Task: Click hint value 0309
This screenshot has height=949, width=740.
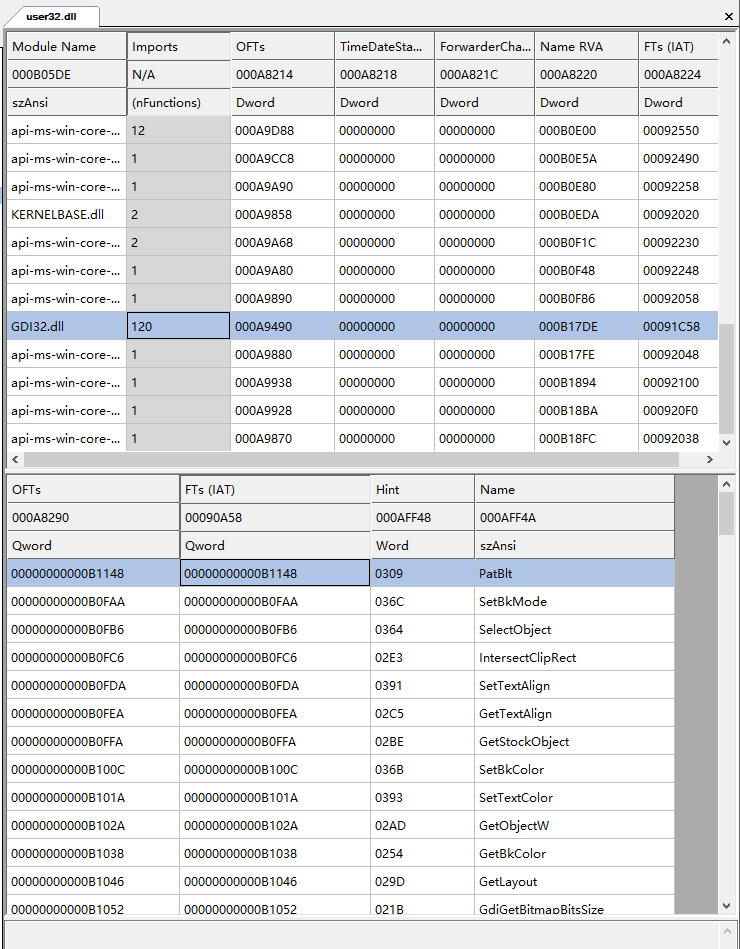Action: [x=422, y=573]
